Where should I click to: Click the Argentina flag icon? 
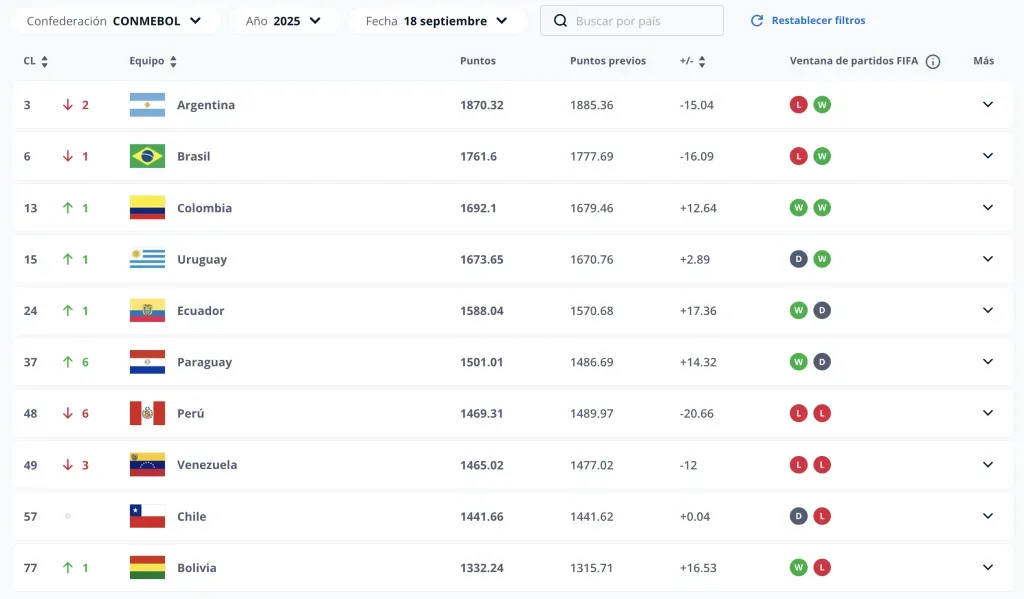click(147, 105)
